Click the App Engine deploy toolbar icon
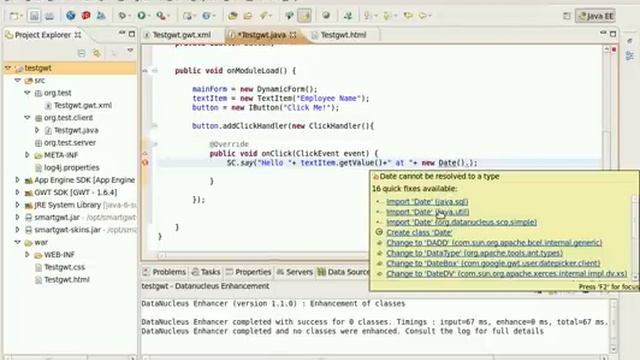Image resolution: width=640 pixels, height=360 pixels. tap(101, 16)
